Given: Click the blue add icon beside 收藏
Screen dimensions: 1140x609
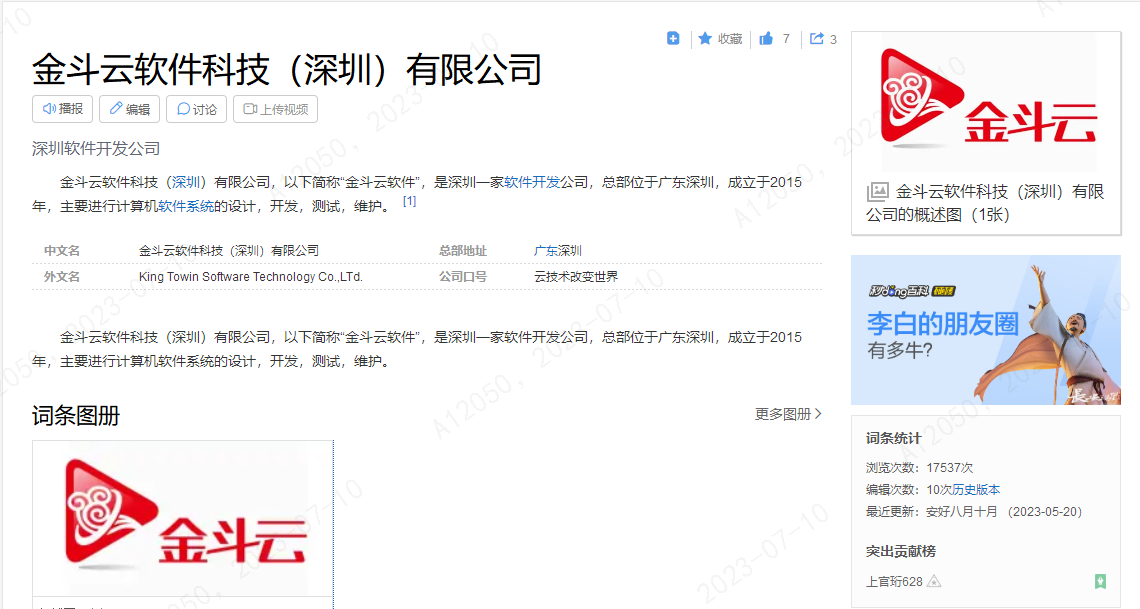Looking at the screenshot, I should [673, 38].
